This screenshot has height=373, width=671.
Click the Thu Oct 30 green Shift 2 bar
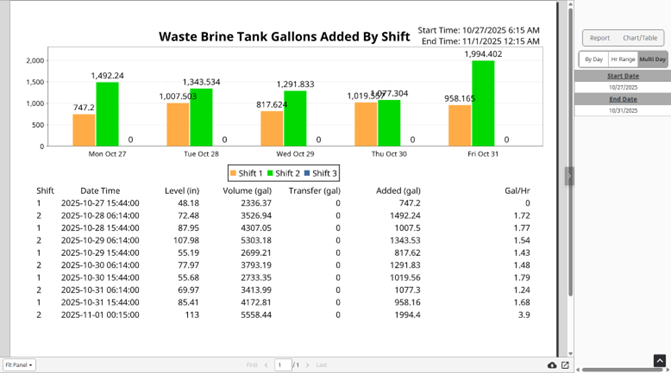coord(389,123)
